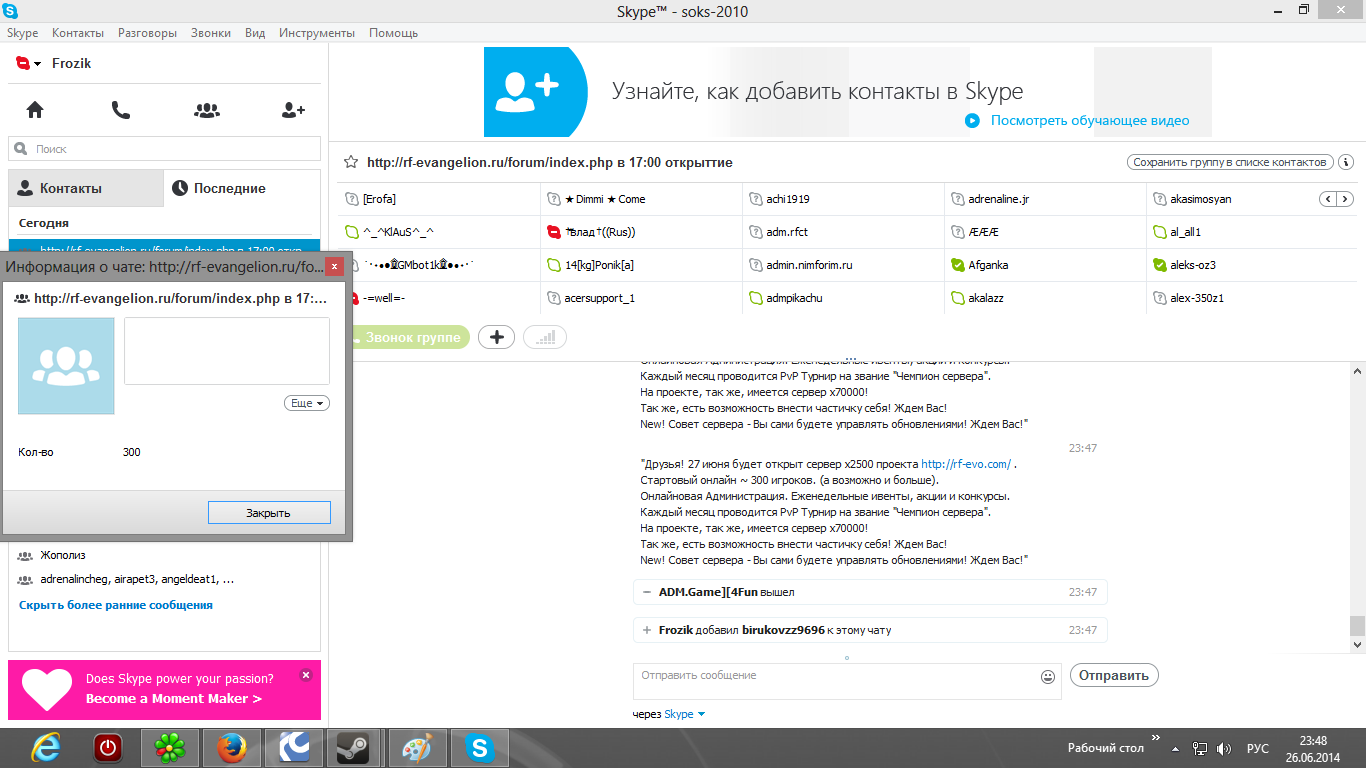
Task: Open the Frozik status dropdown arrow
Action: tap(37, 64)
